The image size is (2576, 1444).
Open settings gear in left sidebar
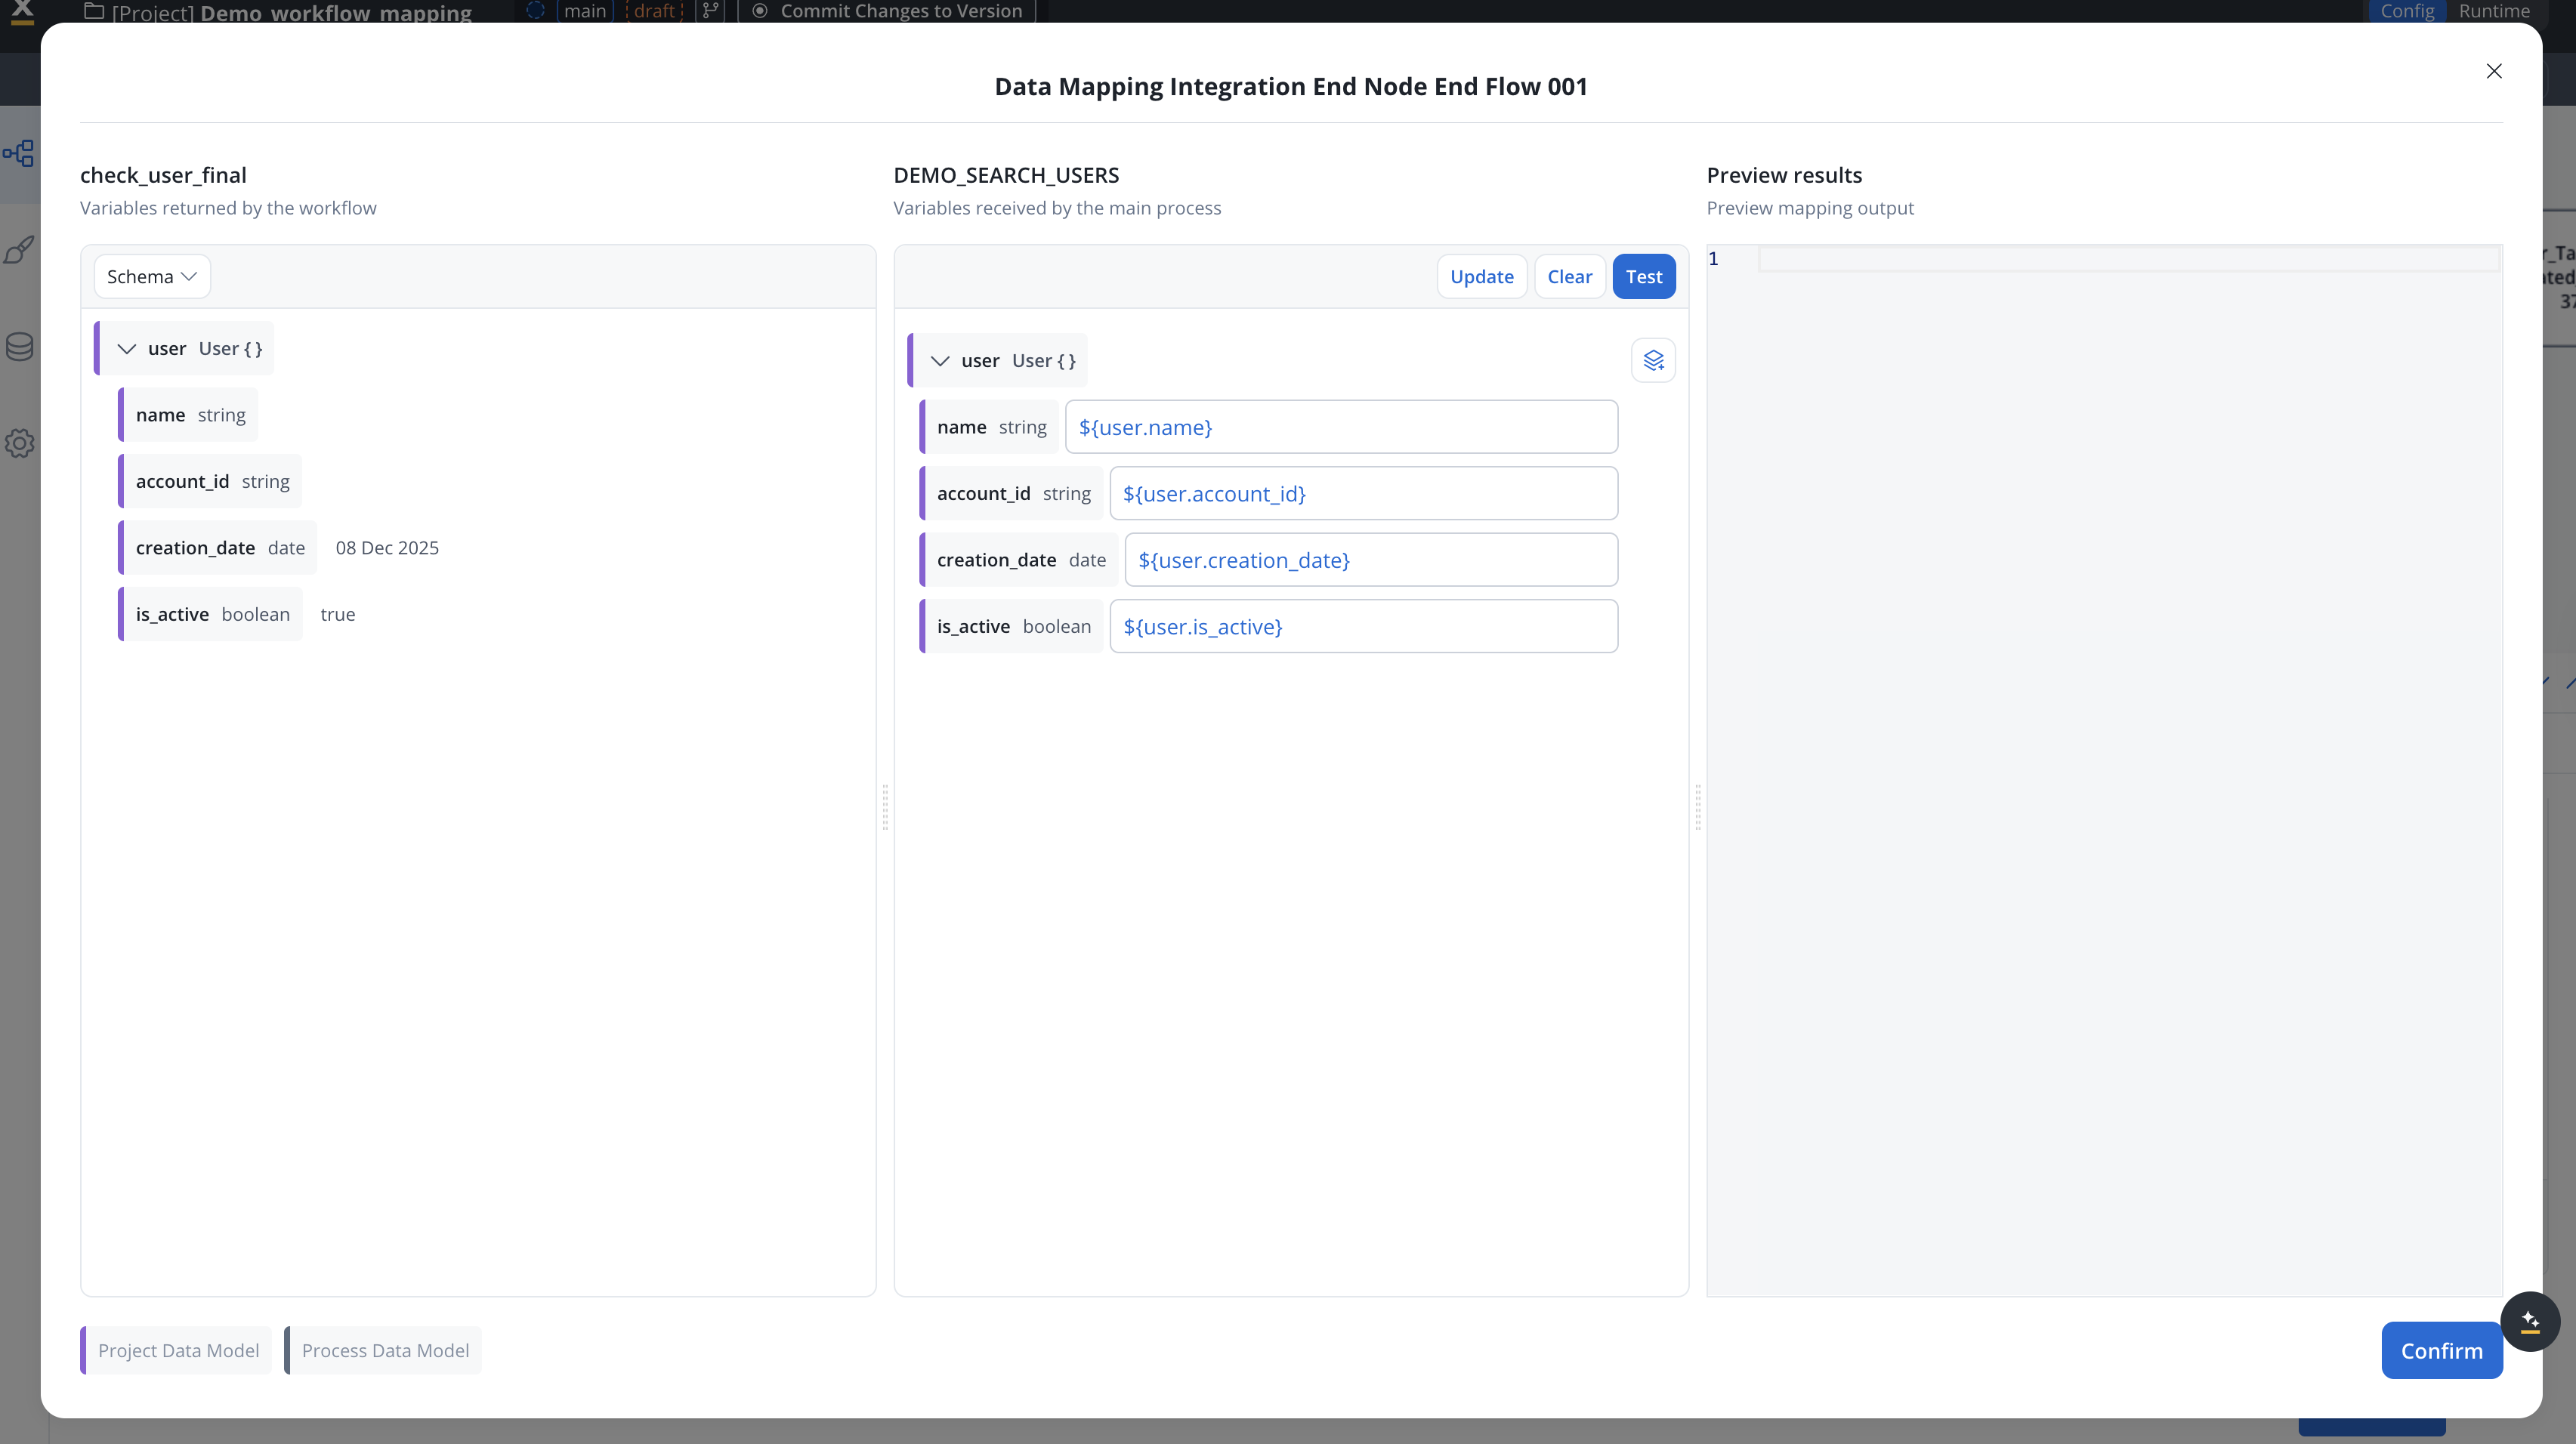click(19, 443)
